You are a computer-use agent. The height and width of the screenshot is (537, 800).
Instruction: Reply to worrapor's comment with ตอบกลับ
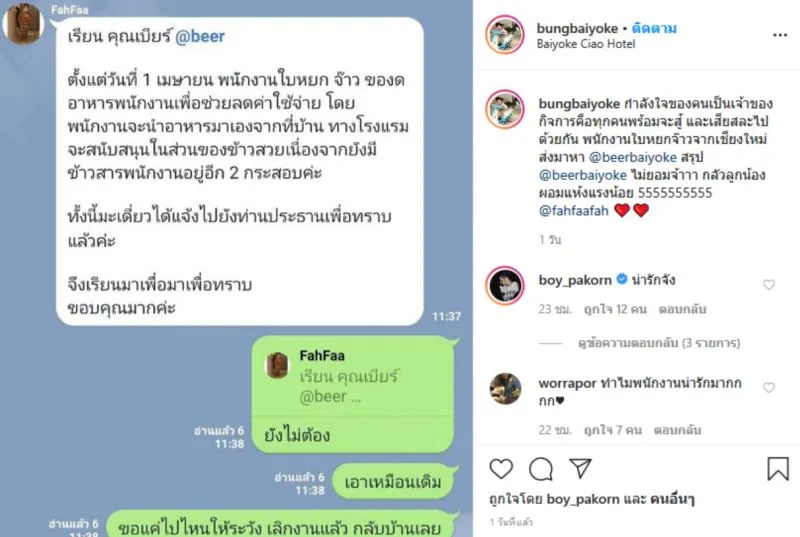678,430
